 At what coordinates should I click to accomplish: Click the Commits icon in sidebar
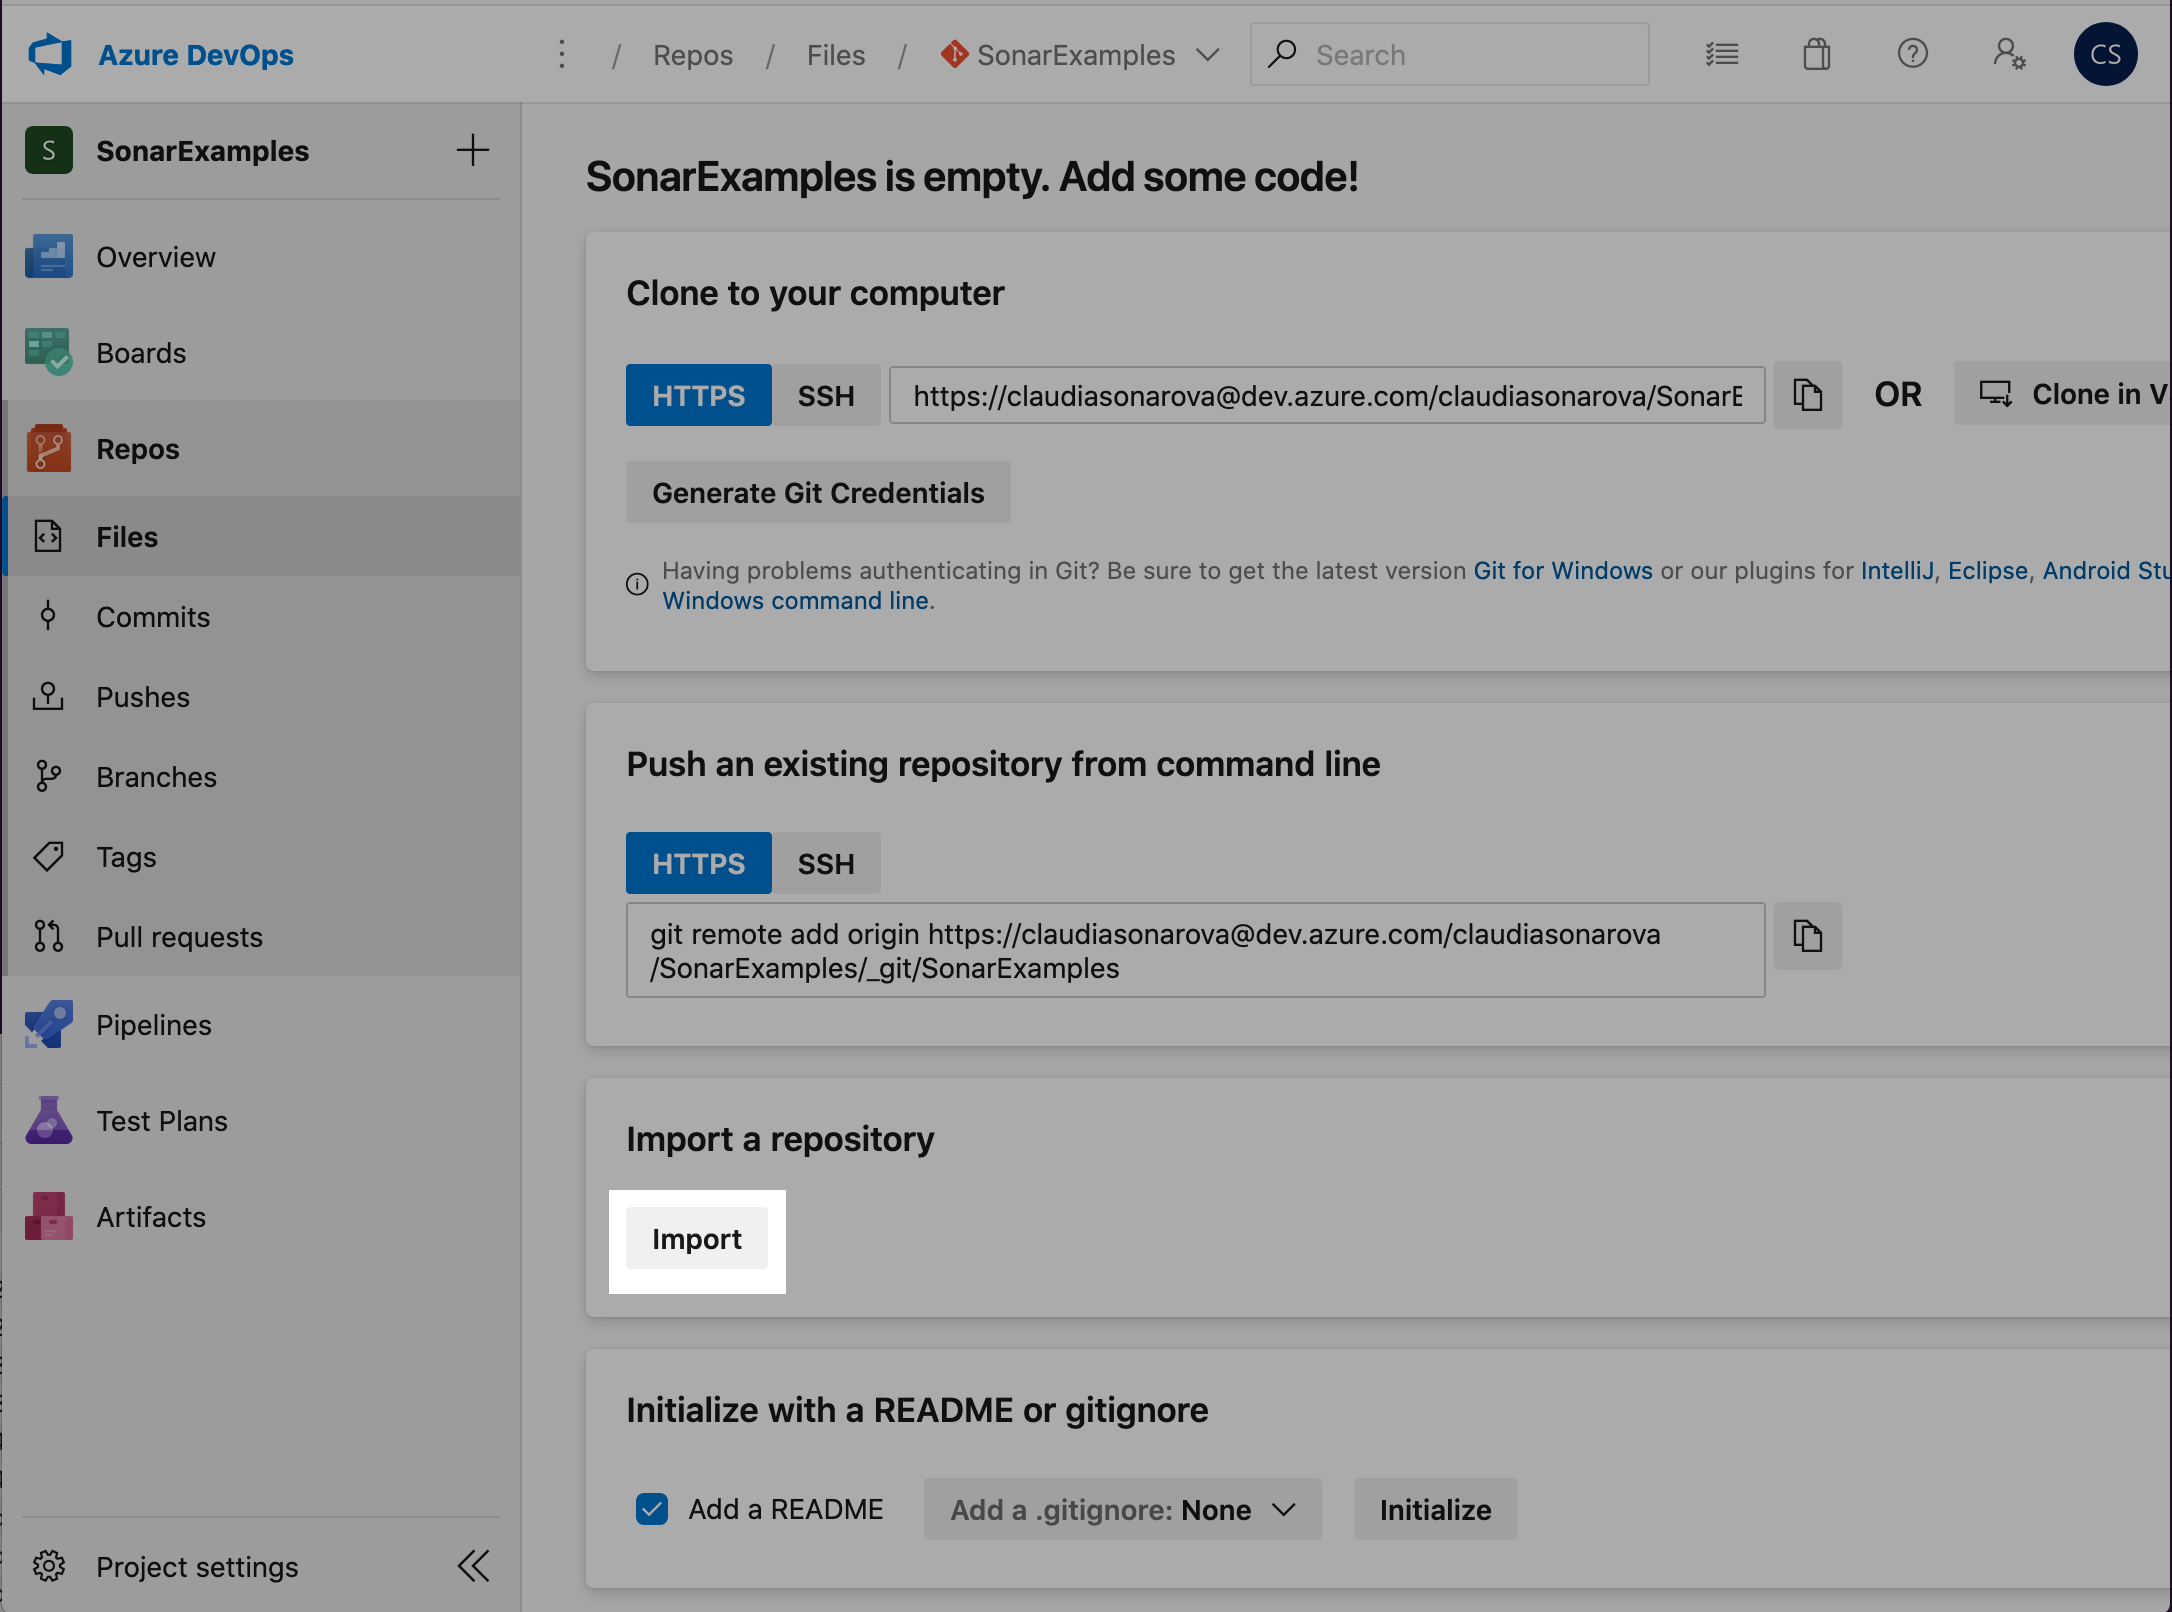click(48, 617)
